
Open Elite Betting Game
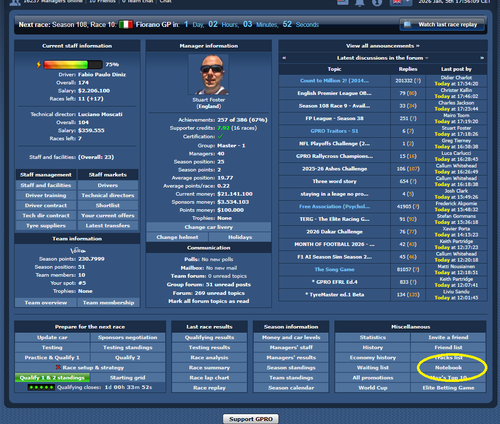[x=448, y=388]
